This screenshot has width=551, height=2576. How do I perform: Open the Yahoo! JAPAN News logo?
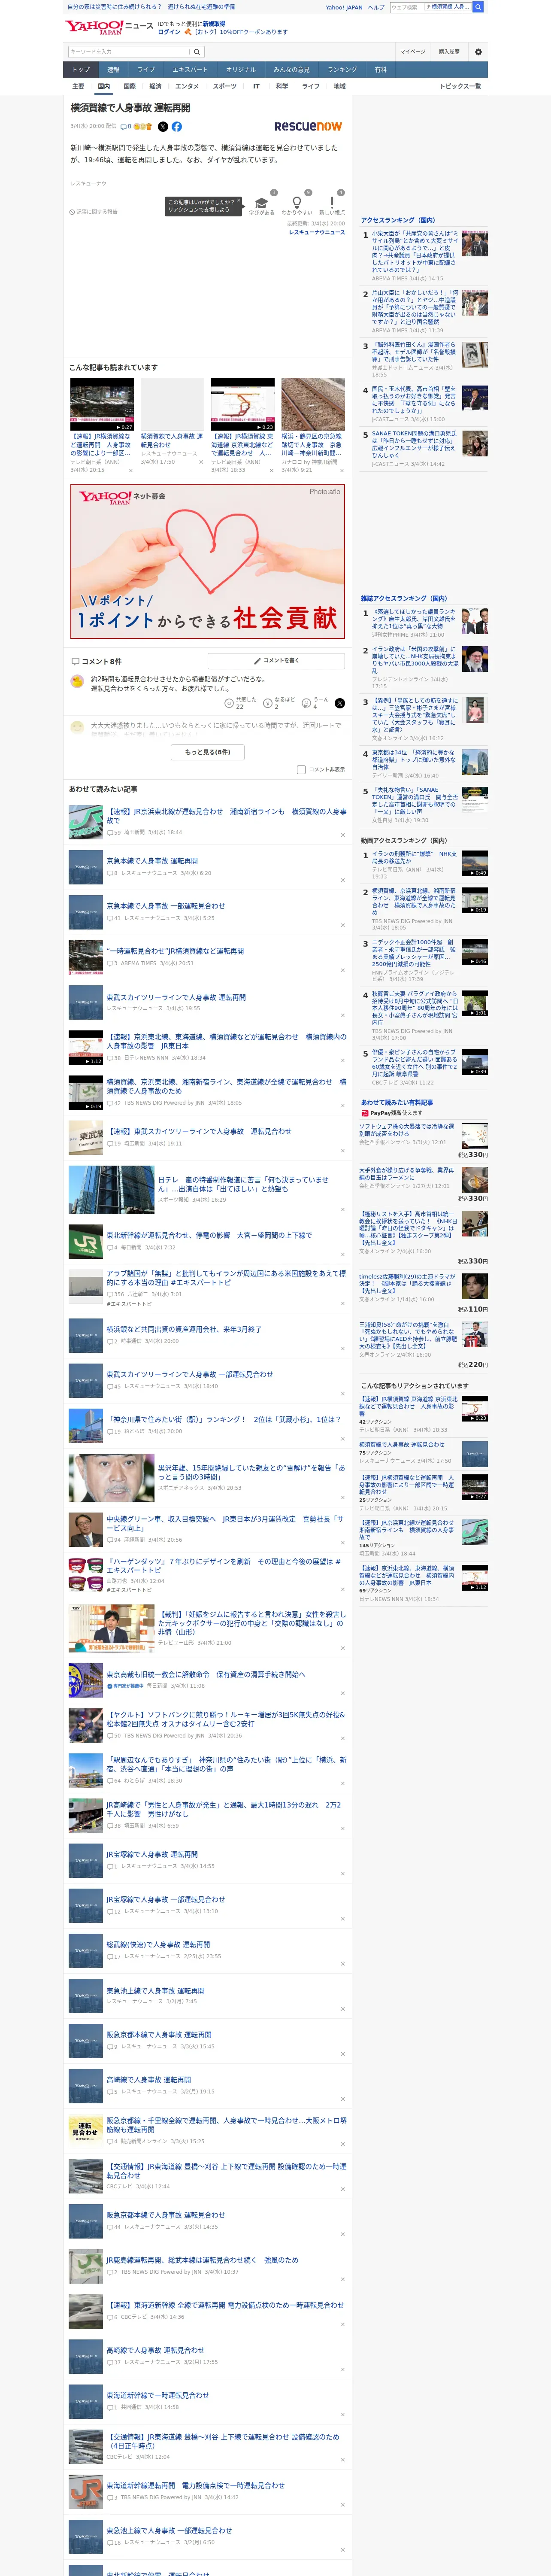pos(110,27)
